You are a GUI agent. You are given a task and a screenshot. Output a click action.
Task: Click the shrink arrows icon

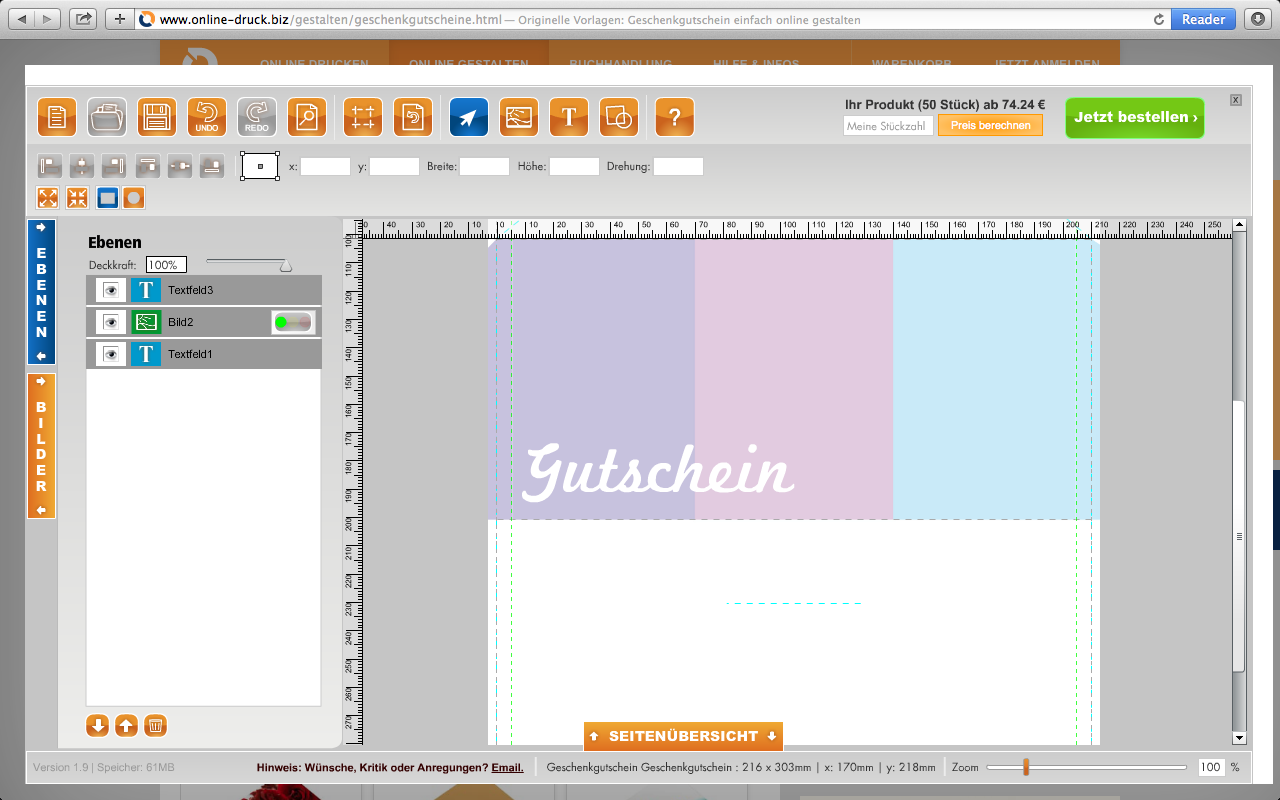click(x=77, y=197)
